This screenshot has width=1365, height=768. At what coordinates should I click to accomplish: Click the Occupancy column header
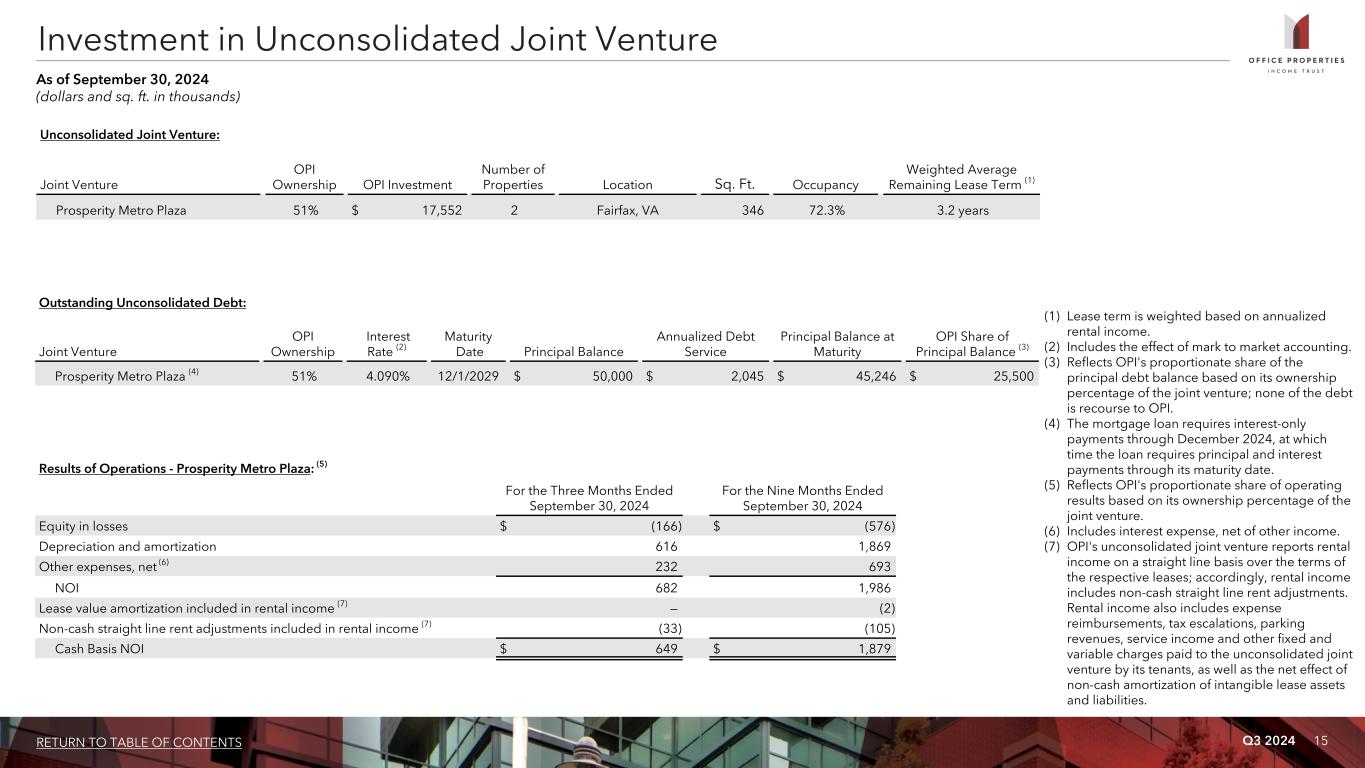[x=825, y=185]
